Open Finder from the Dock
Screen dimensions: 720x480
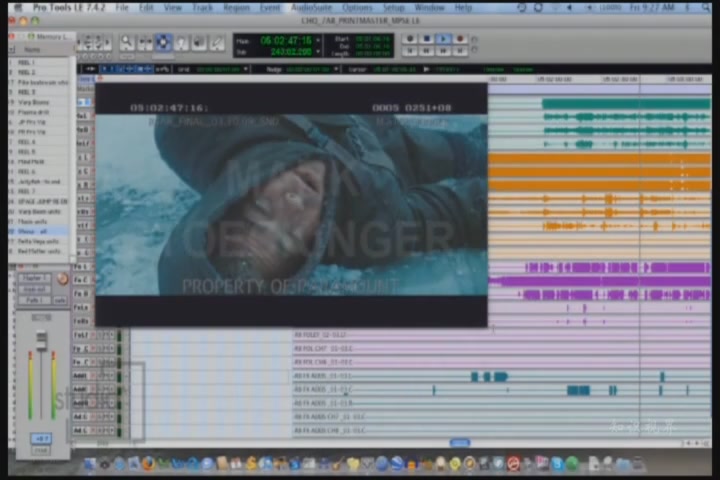89,464
